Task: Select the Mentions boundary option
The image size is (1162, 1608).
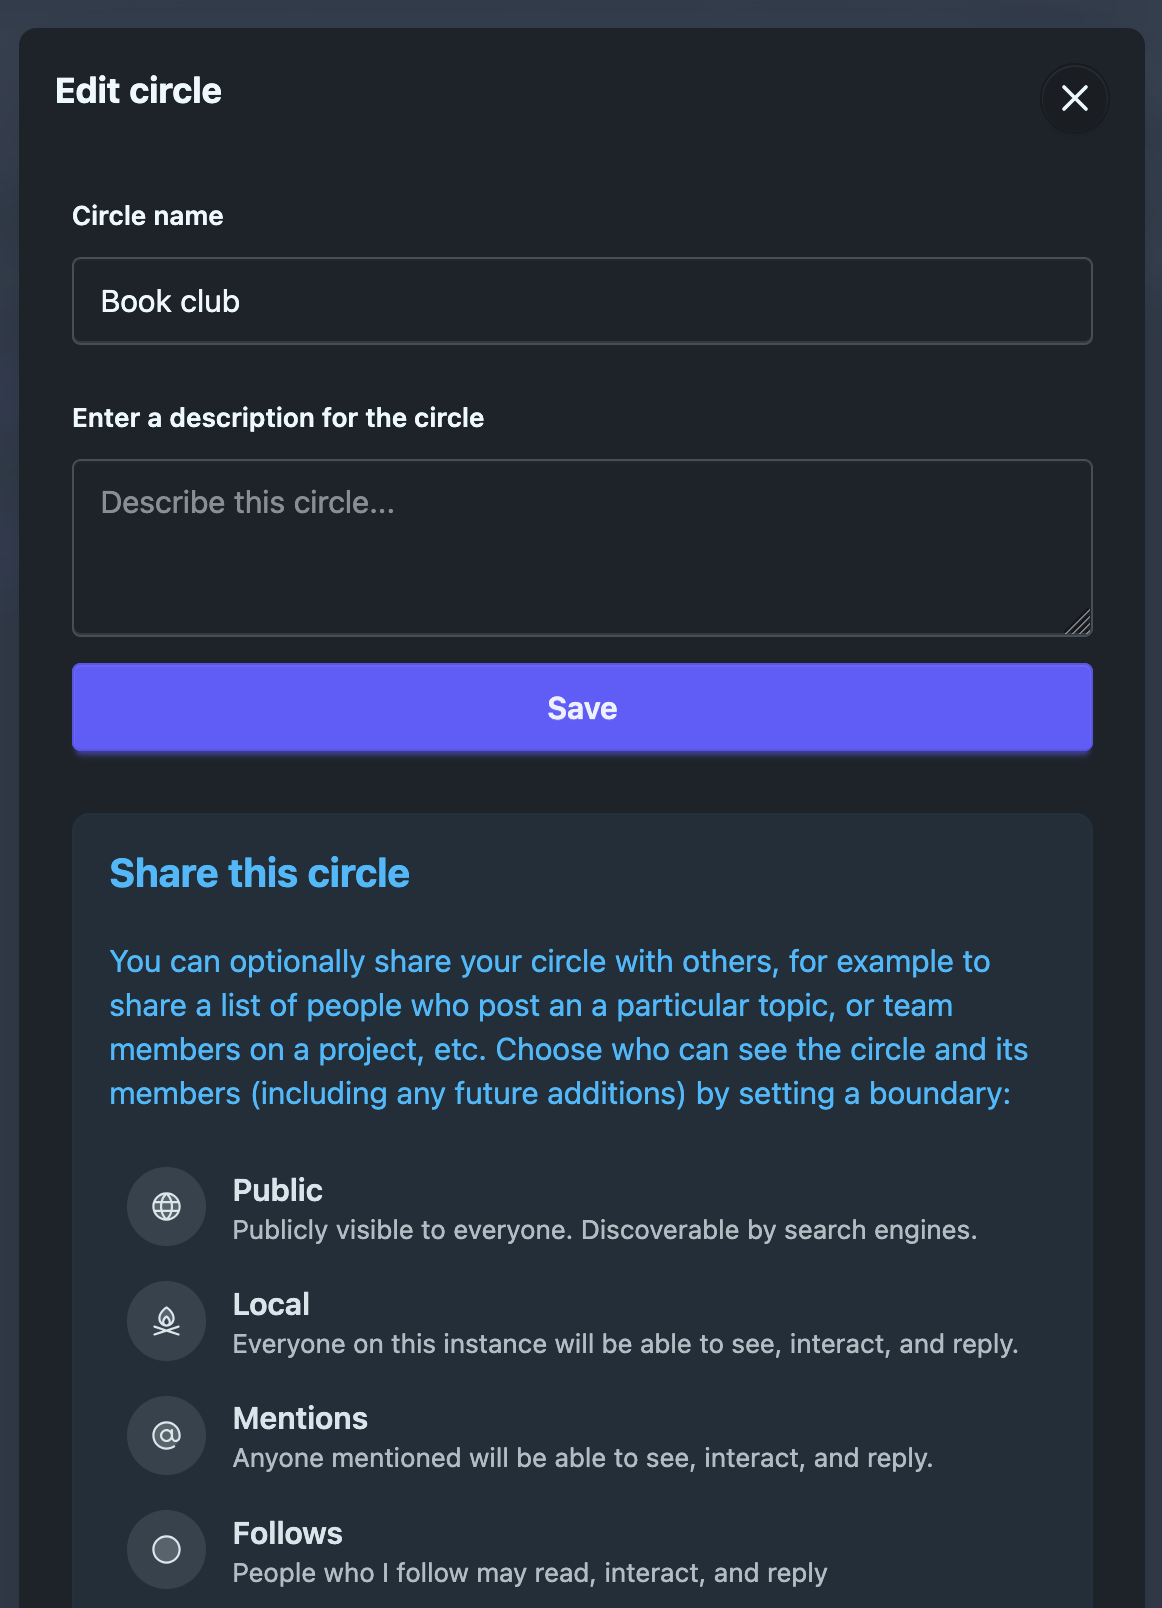Action: point(300,1418)
